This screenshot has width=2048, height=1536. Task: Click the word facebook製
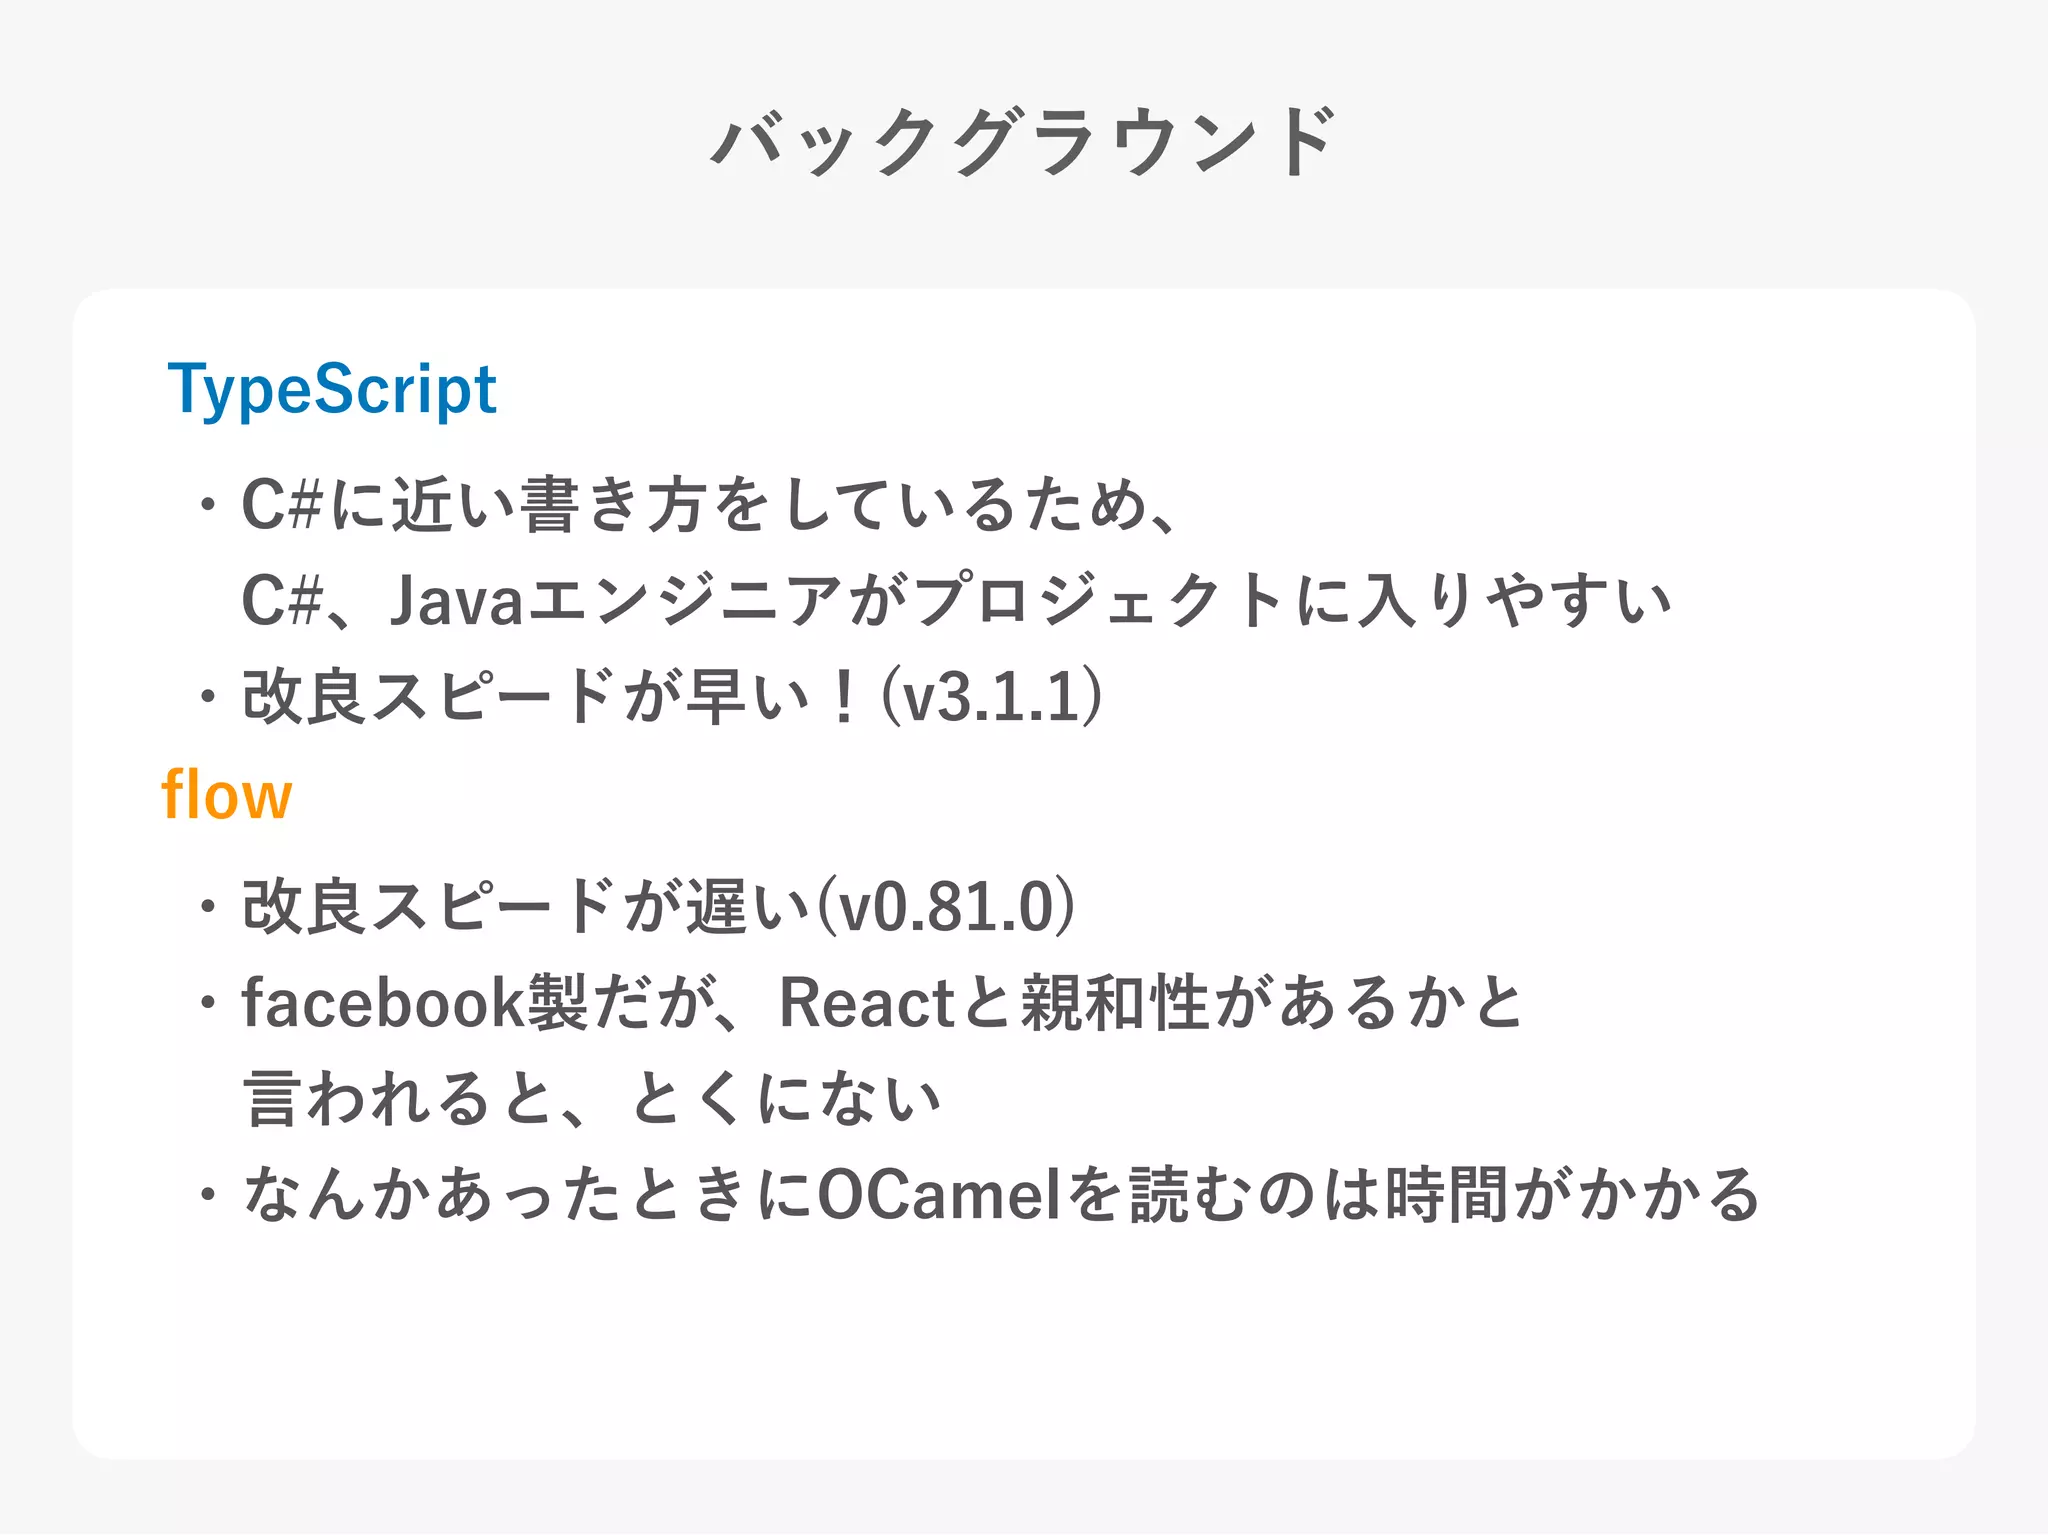[414, 1003]
